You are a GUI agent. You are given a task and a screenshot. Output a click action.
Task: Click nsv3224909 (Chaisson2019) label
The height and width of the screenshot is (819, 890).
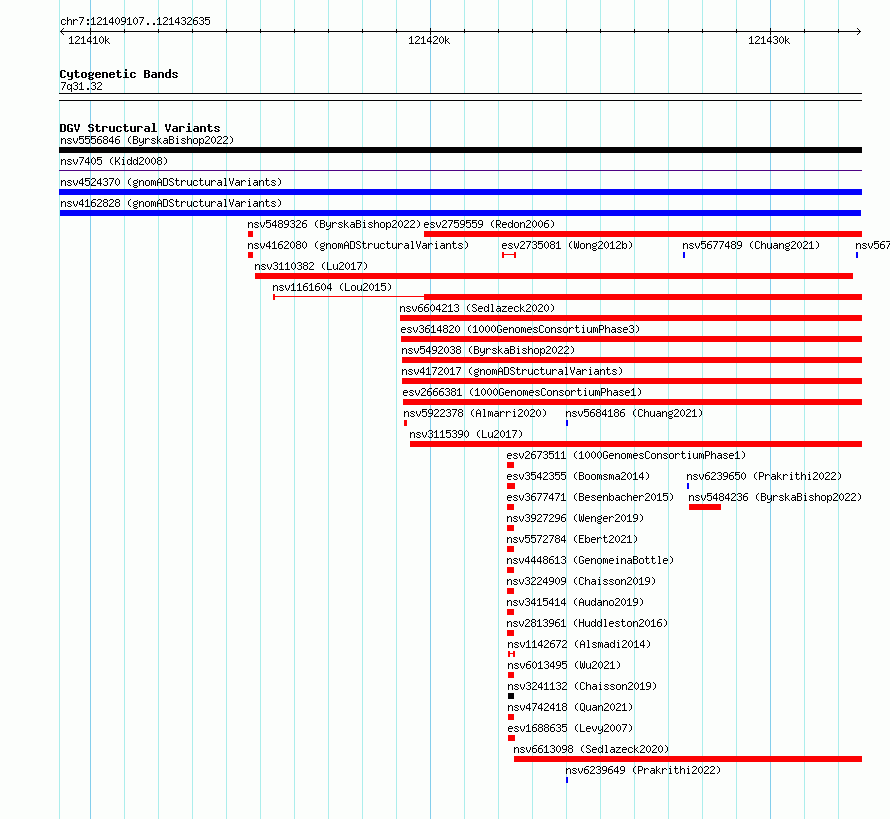(x=581, y=581)
